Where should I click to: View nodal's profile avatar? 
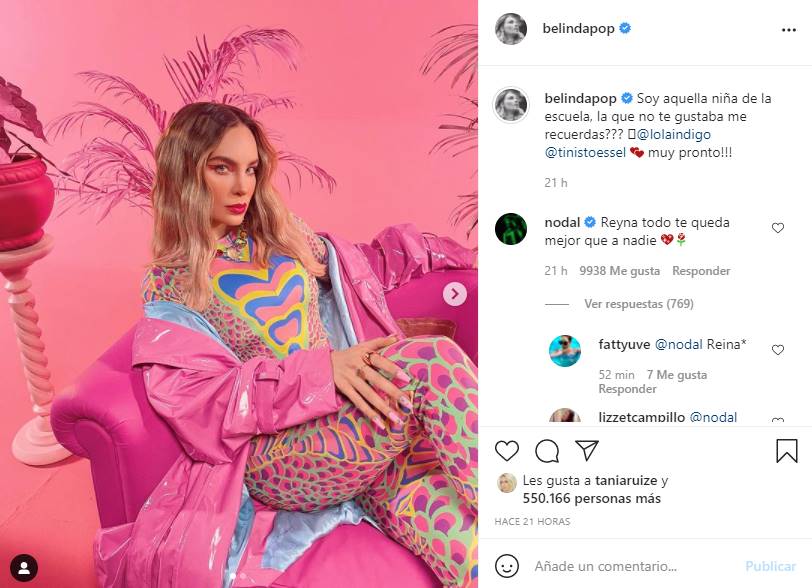coord(511,228)
